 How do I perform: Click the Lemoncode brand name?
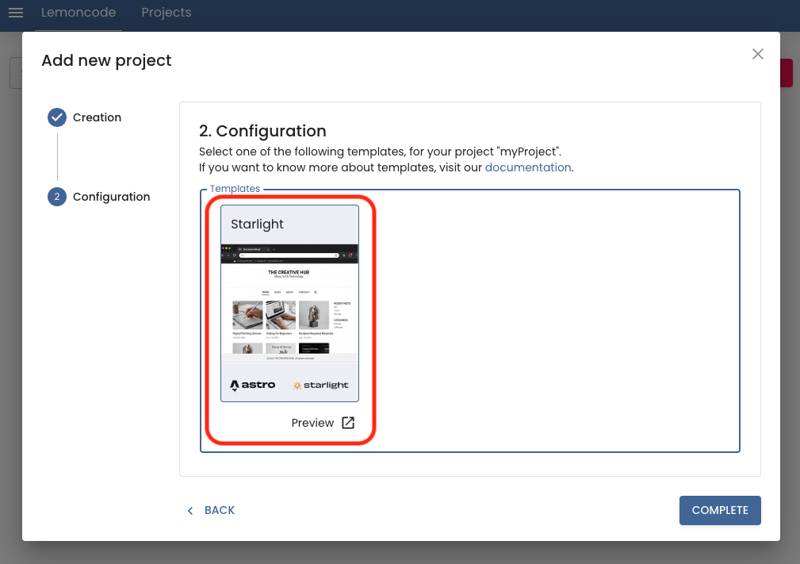click(78, 13)
